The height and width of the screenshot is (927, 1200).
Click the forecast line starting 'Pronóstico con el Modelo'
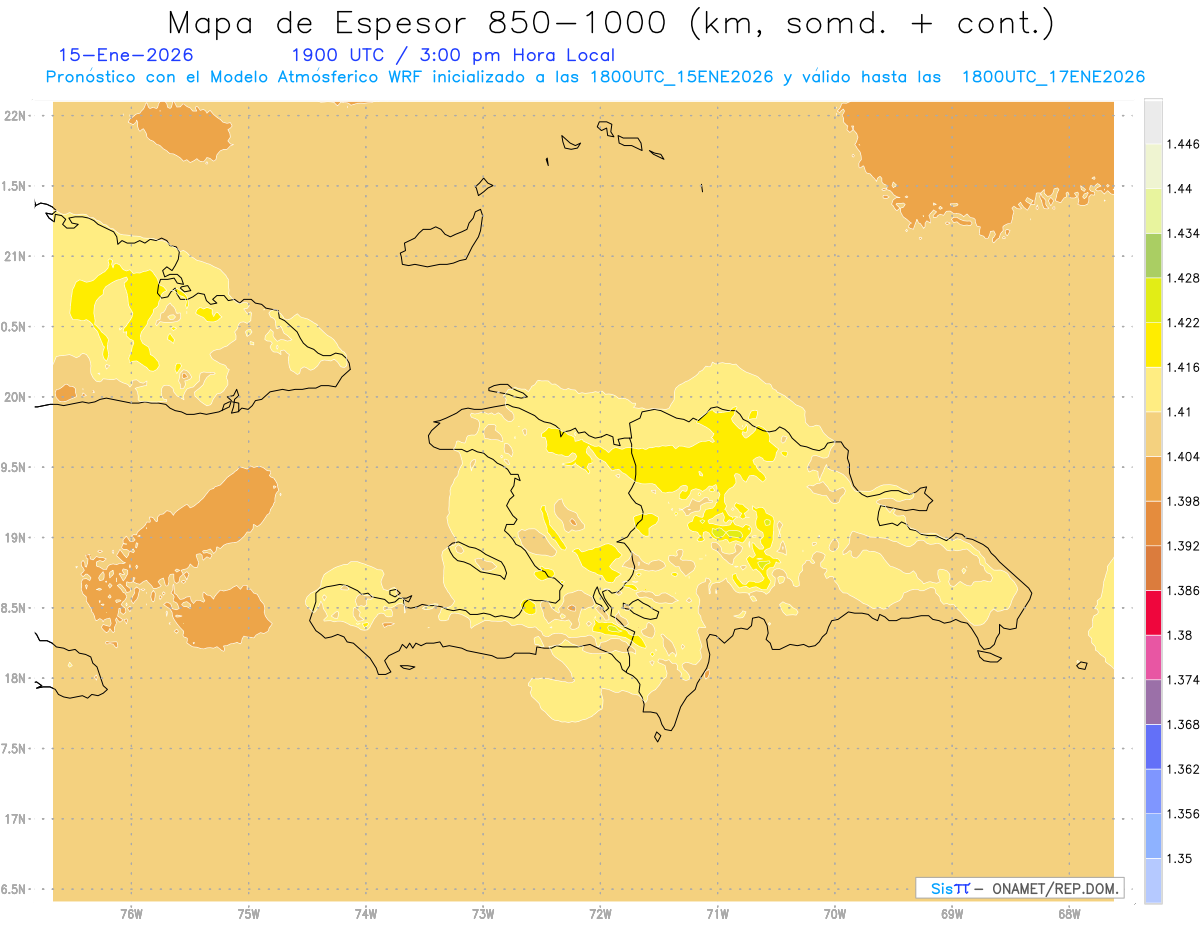coord(595,77)
